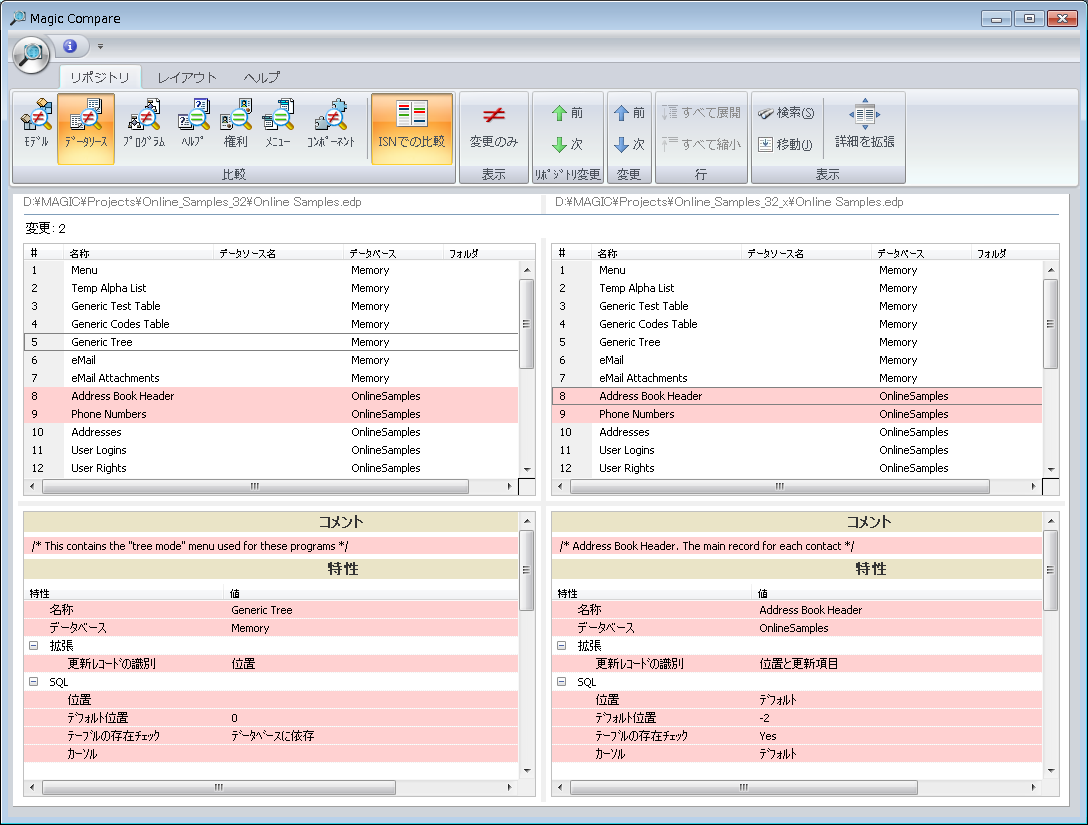Go to next repository change

click(568, 144)
